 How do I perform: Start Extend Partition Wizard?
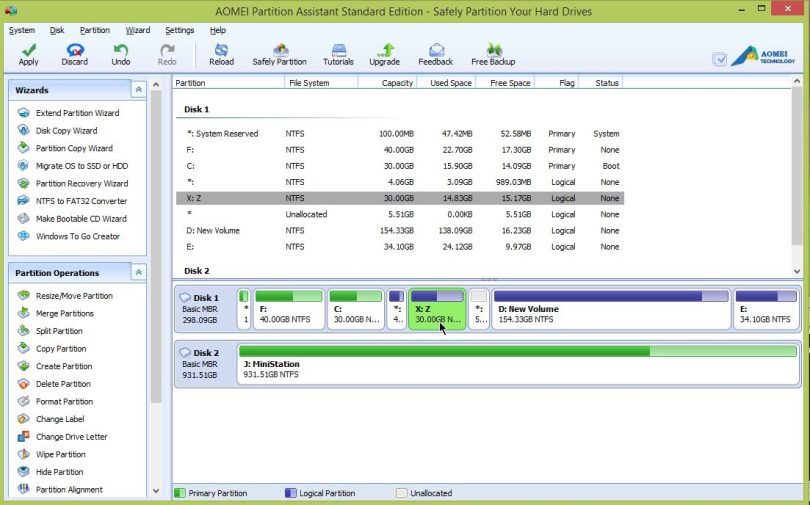point(77,113)
